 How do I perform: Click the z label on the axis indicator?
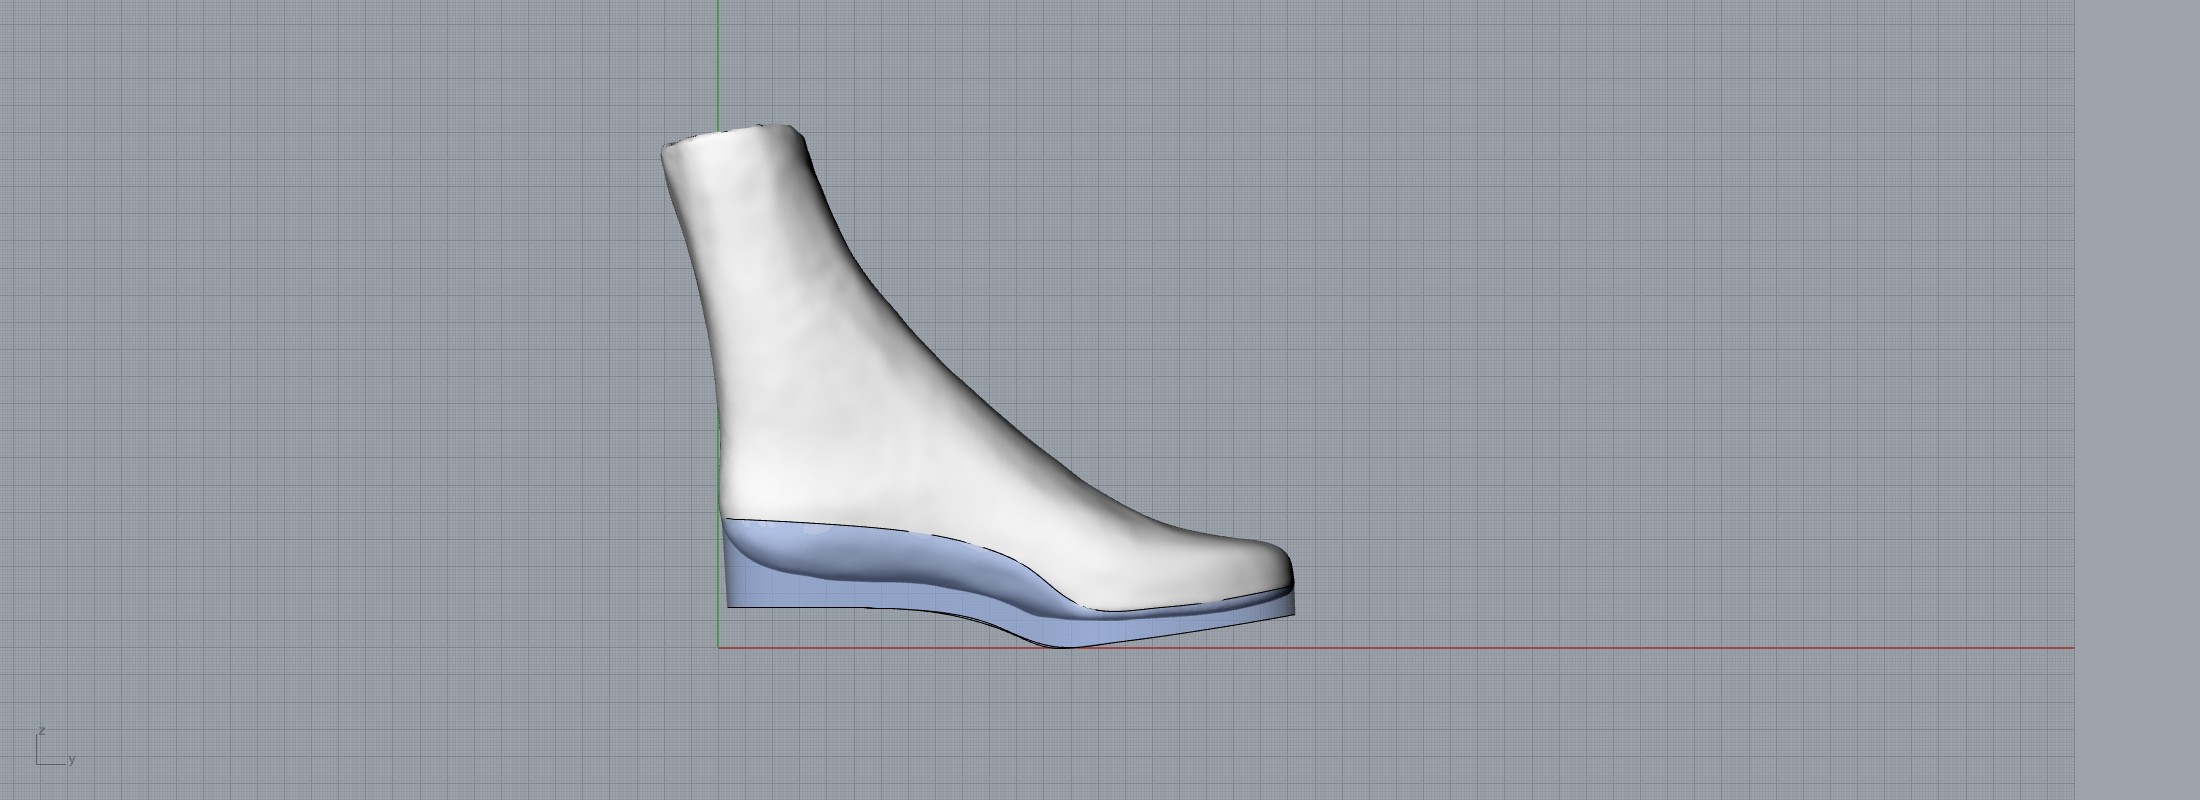pyautogui.click(x=41, y=731)
